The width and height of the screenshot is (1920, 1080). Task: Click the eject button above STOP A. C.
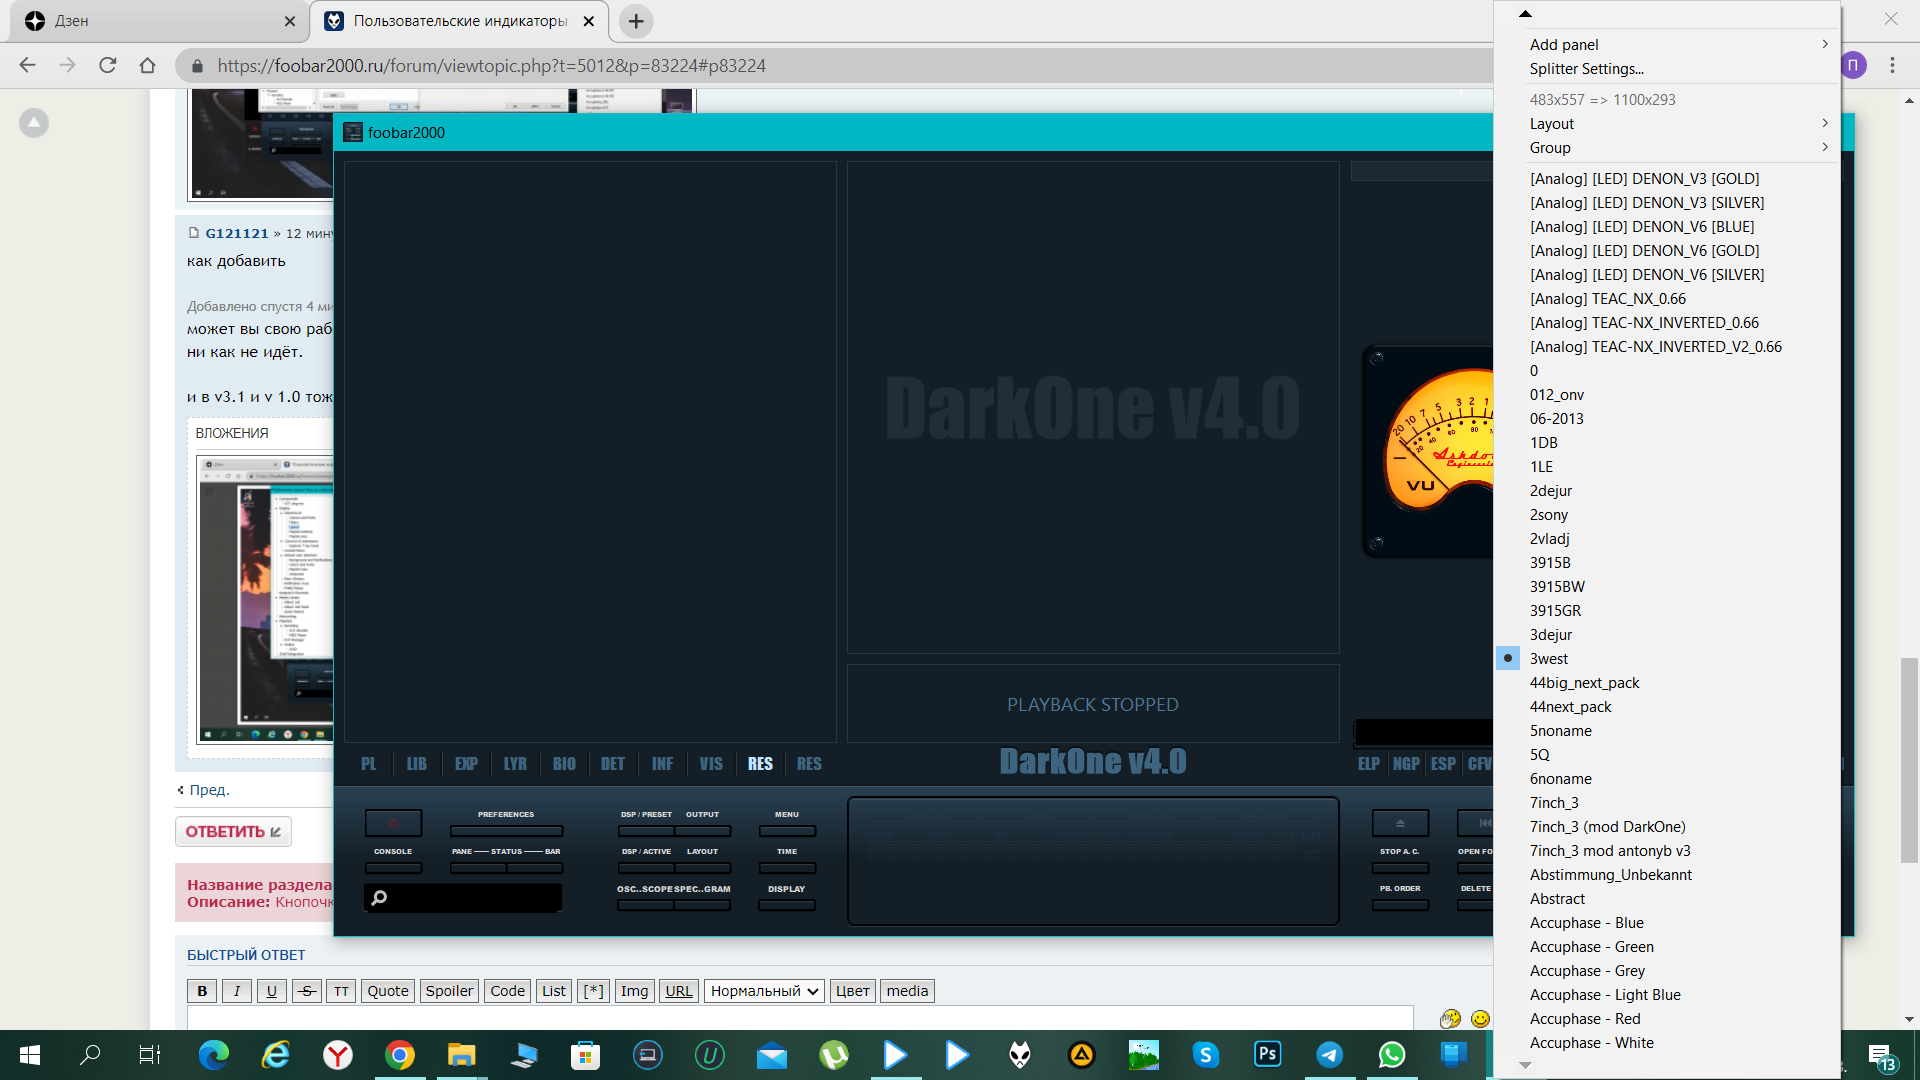1400,823
